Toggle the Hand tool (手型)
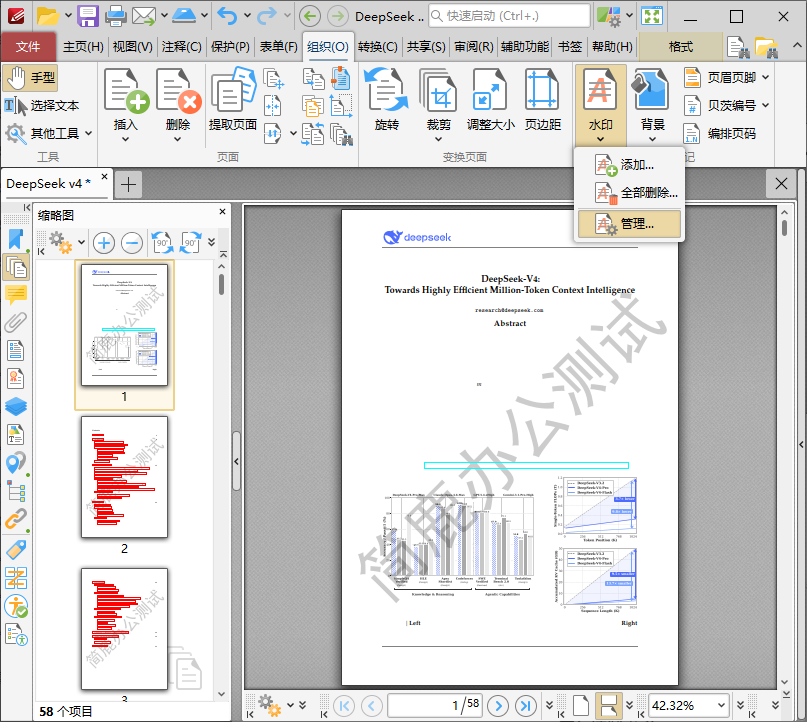 coord(30,78)
